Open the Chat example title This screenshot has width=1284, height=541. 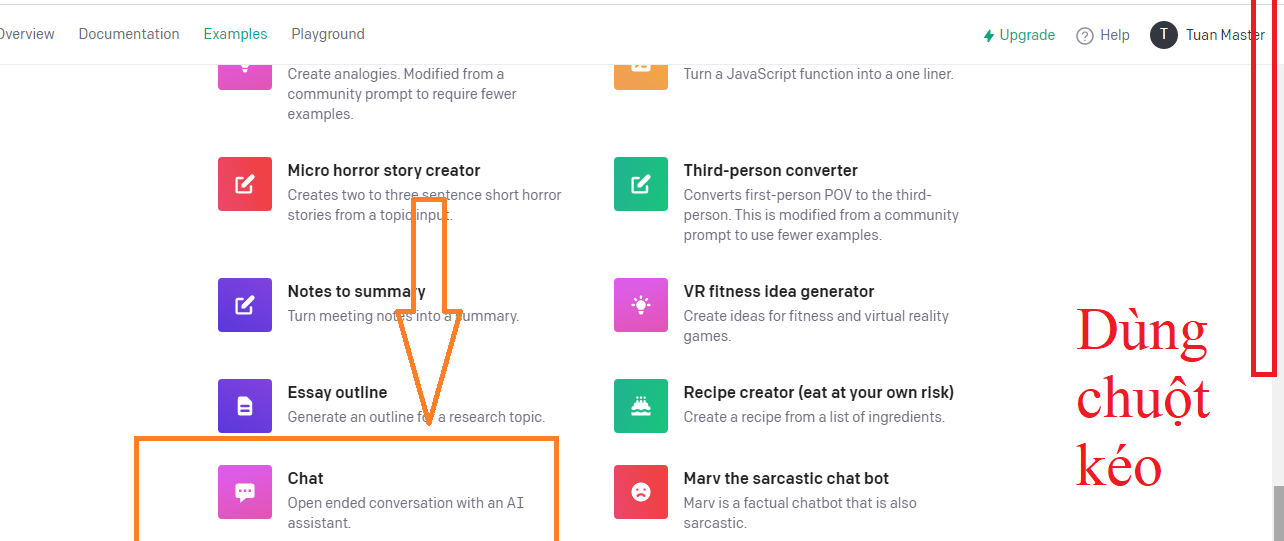(x=305, y=478)
